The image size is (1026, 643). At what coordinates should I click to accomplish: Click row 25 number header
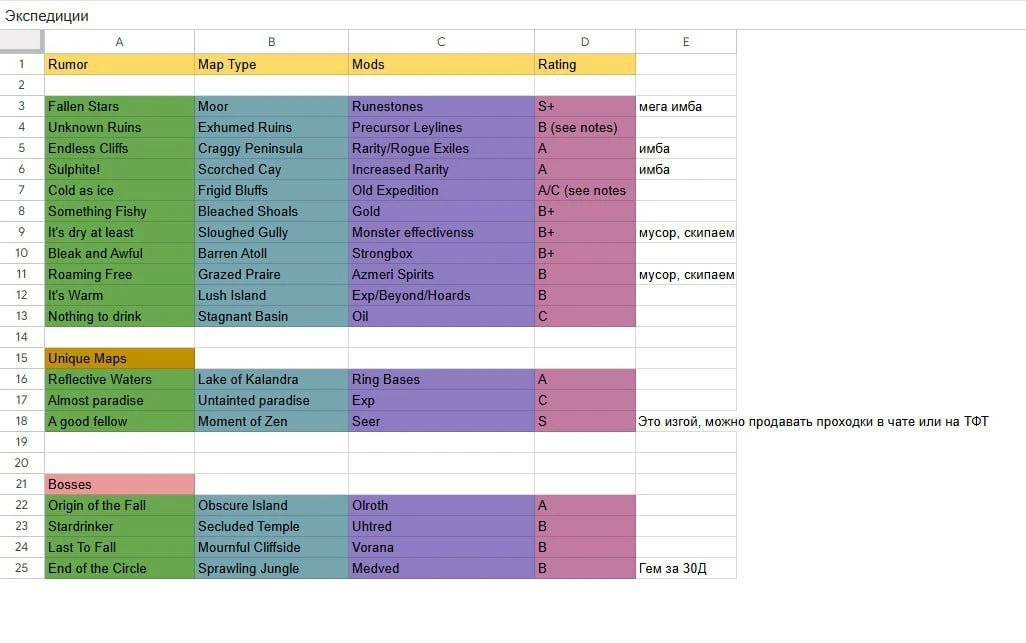pos(22,568)
